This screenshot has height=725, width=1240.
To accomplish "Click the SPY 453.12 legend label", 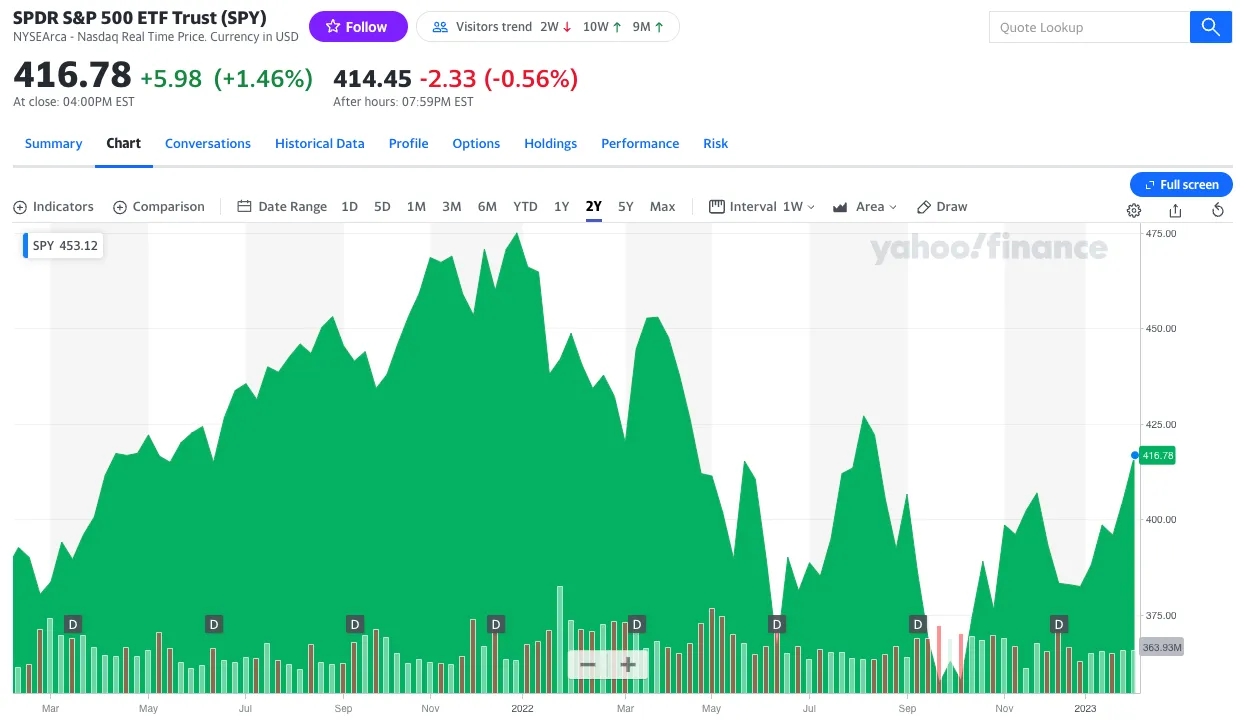I will [65, 245].
